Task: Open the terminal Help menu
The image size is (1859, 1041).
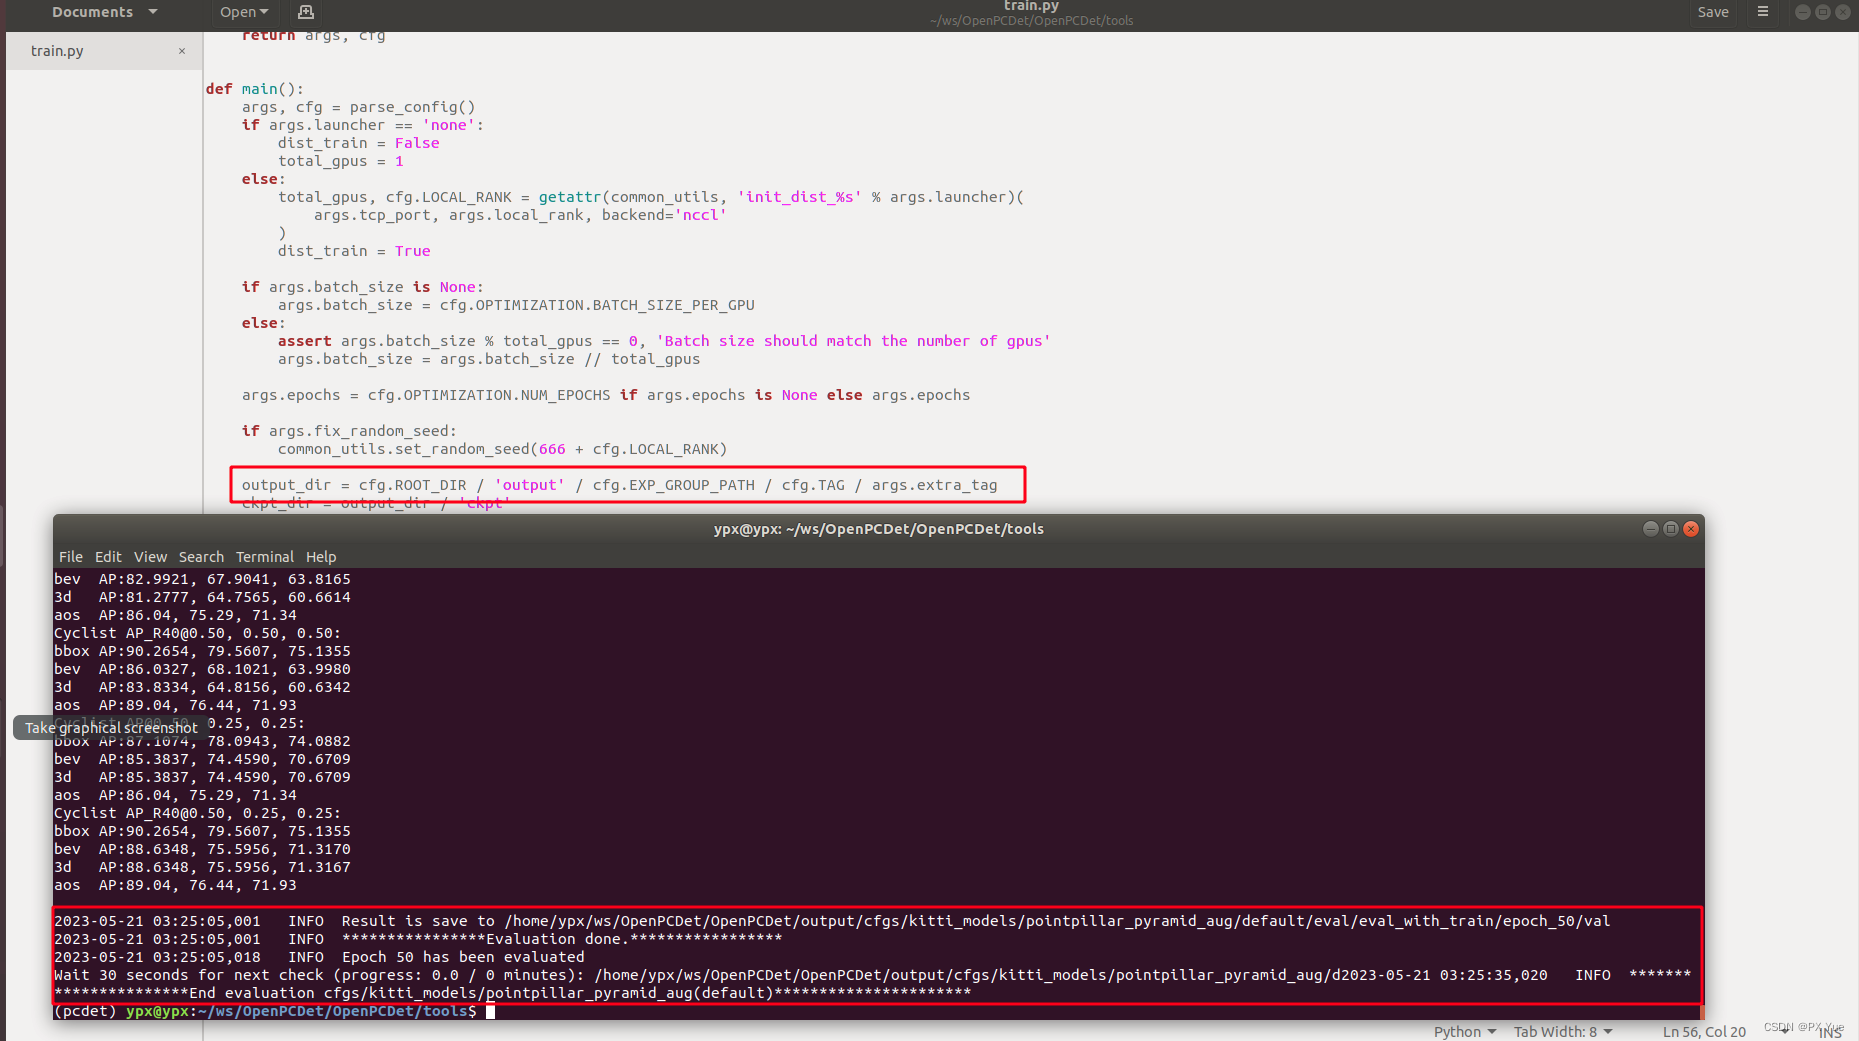Action: (x=321, y=557)
